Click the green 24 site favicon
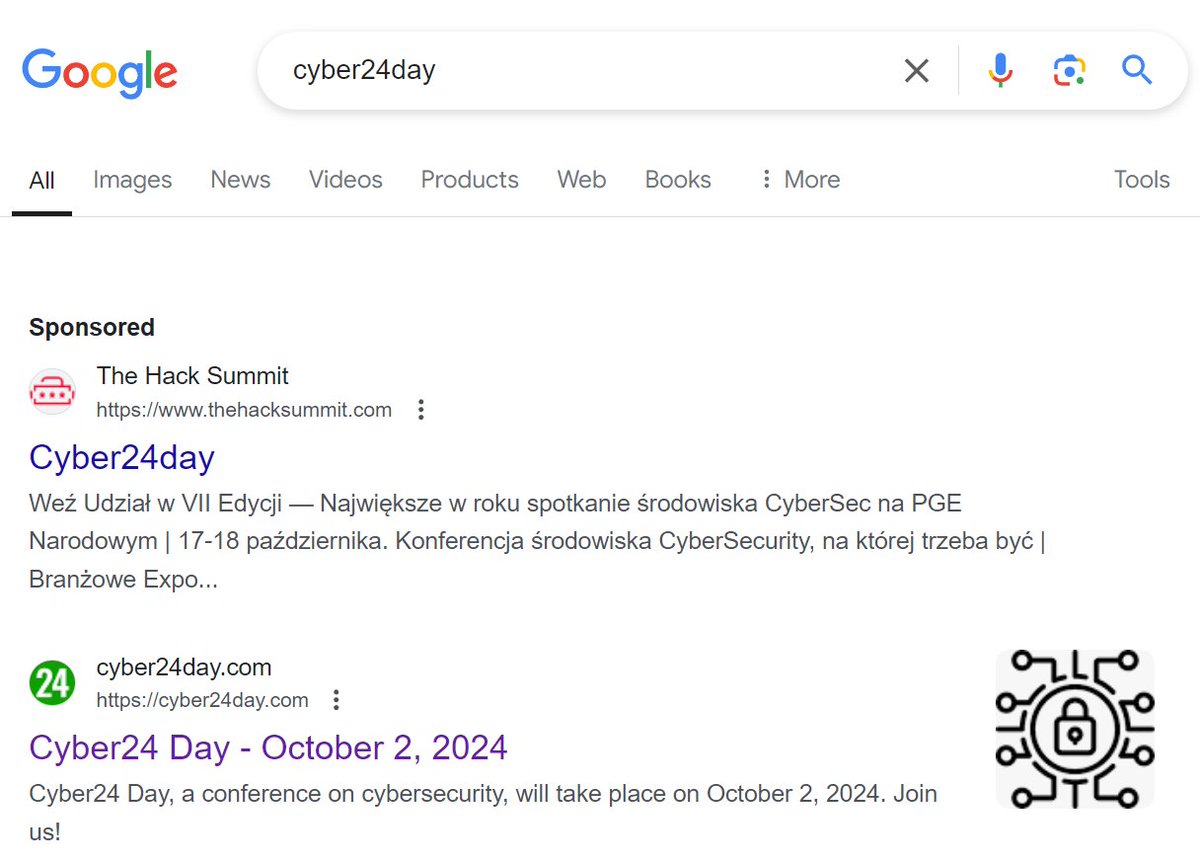 (x=52, y=682)
